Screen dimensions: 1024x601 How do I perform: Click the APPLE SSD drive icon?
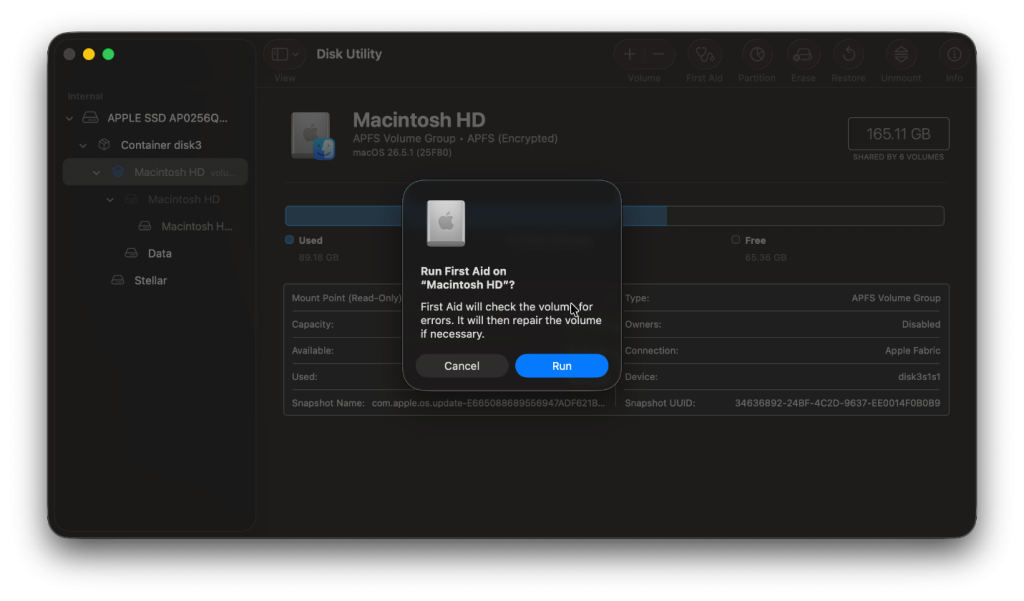tap(90, 118)
